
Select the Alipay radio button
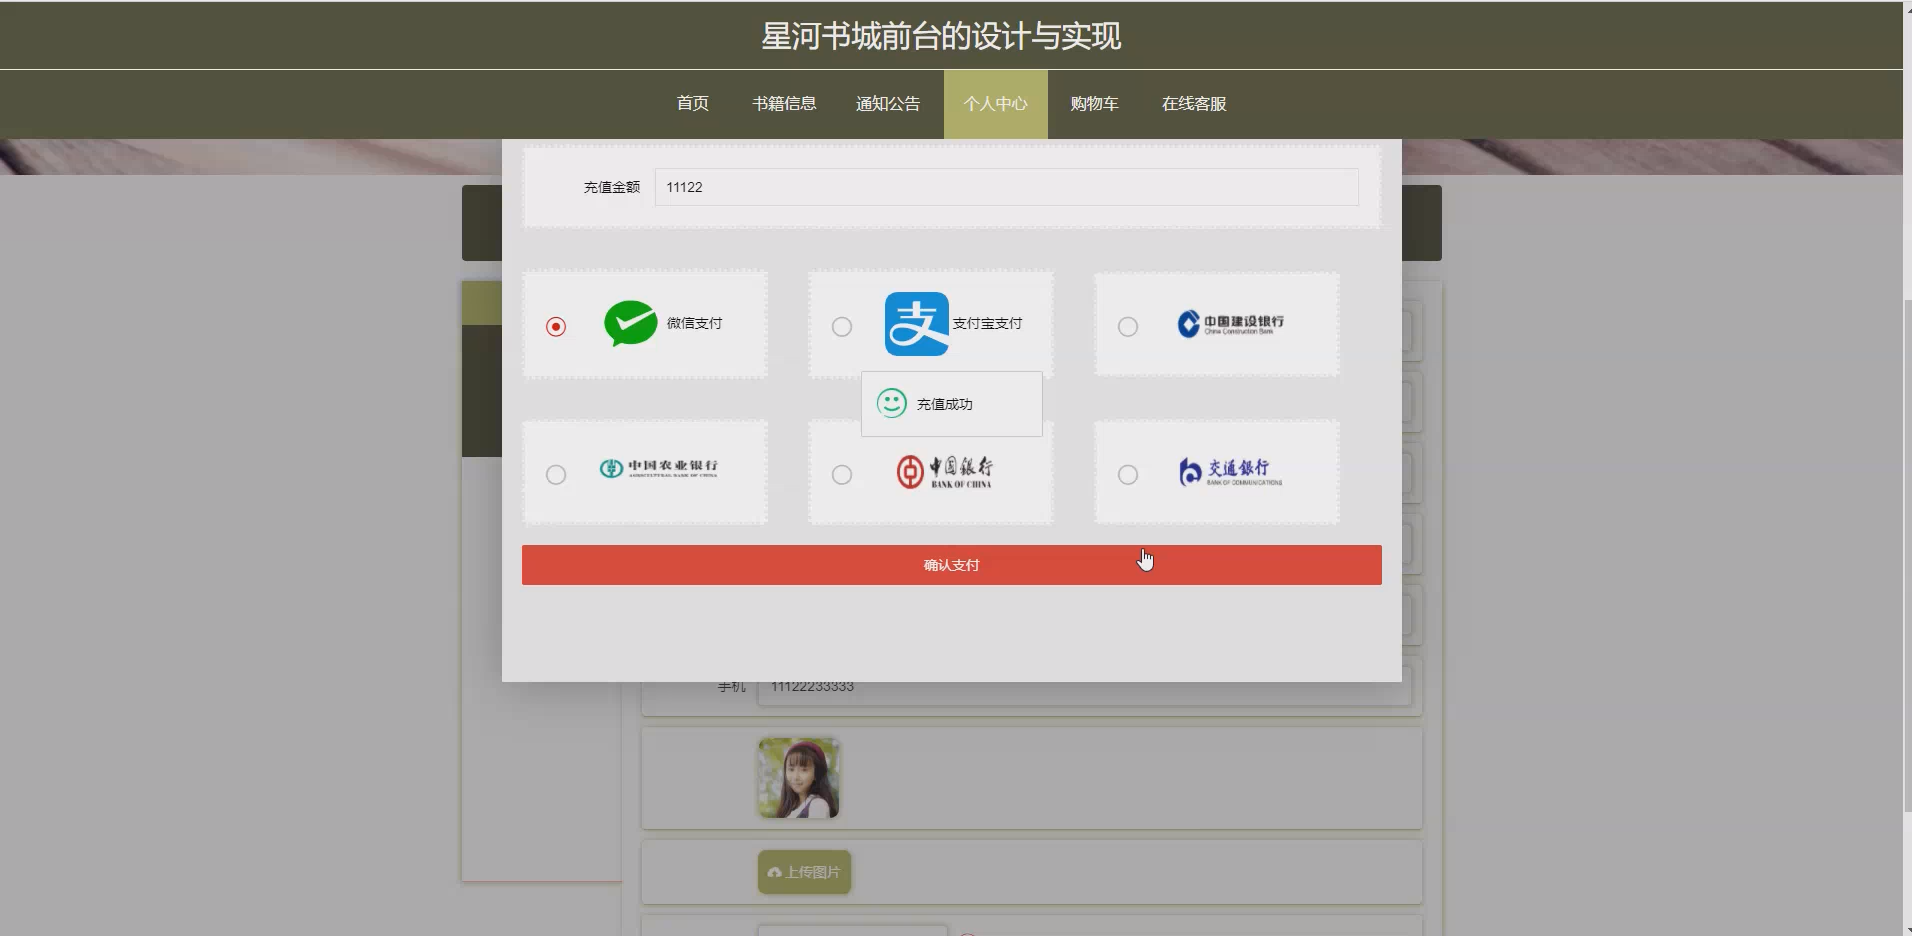point(842,327)
